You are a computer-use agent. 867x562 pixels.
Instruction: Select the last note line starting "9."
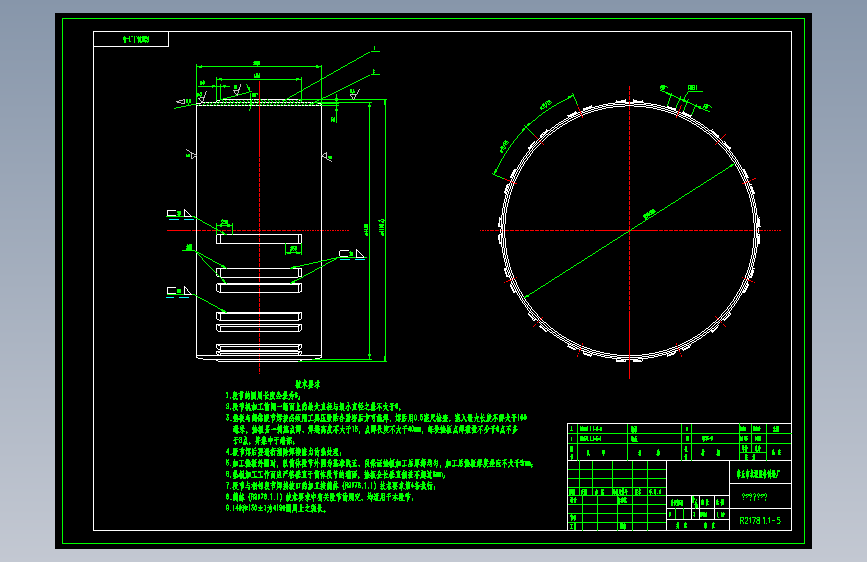click(x=276, y=508)
